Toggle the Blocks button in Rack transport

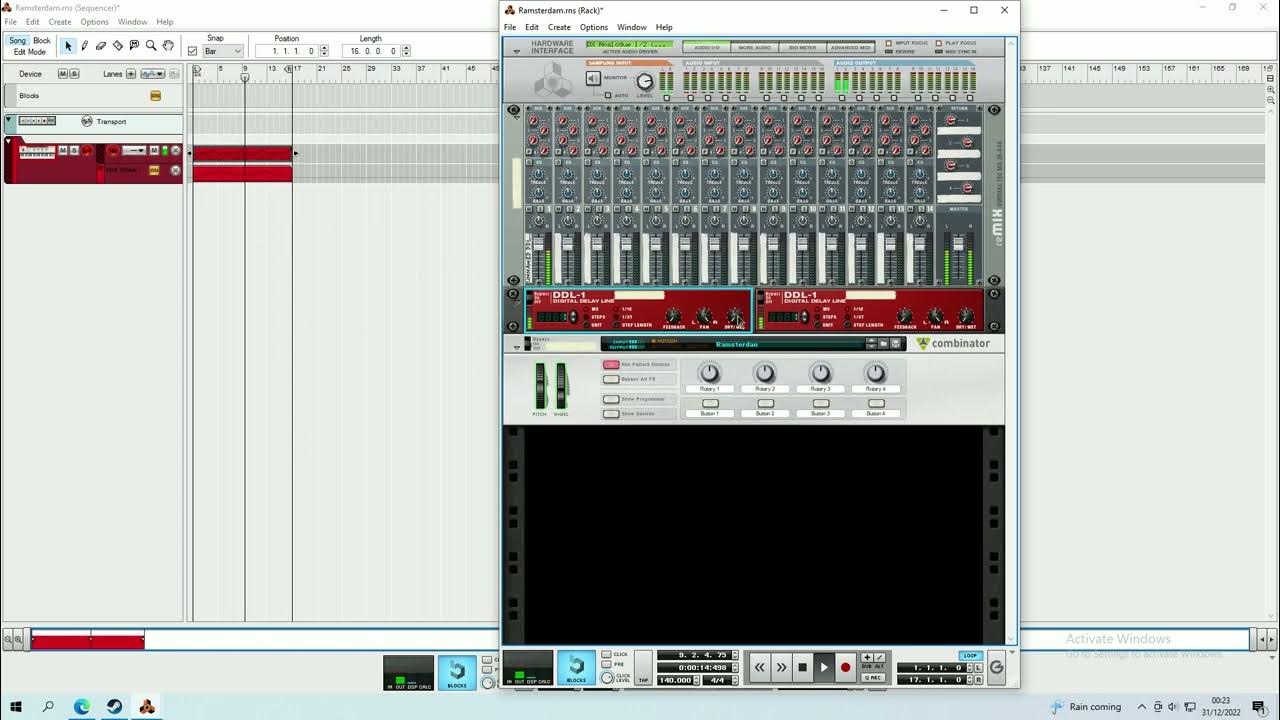point(576,668)
